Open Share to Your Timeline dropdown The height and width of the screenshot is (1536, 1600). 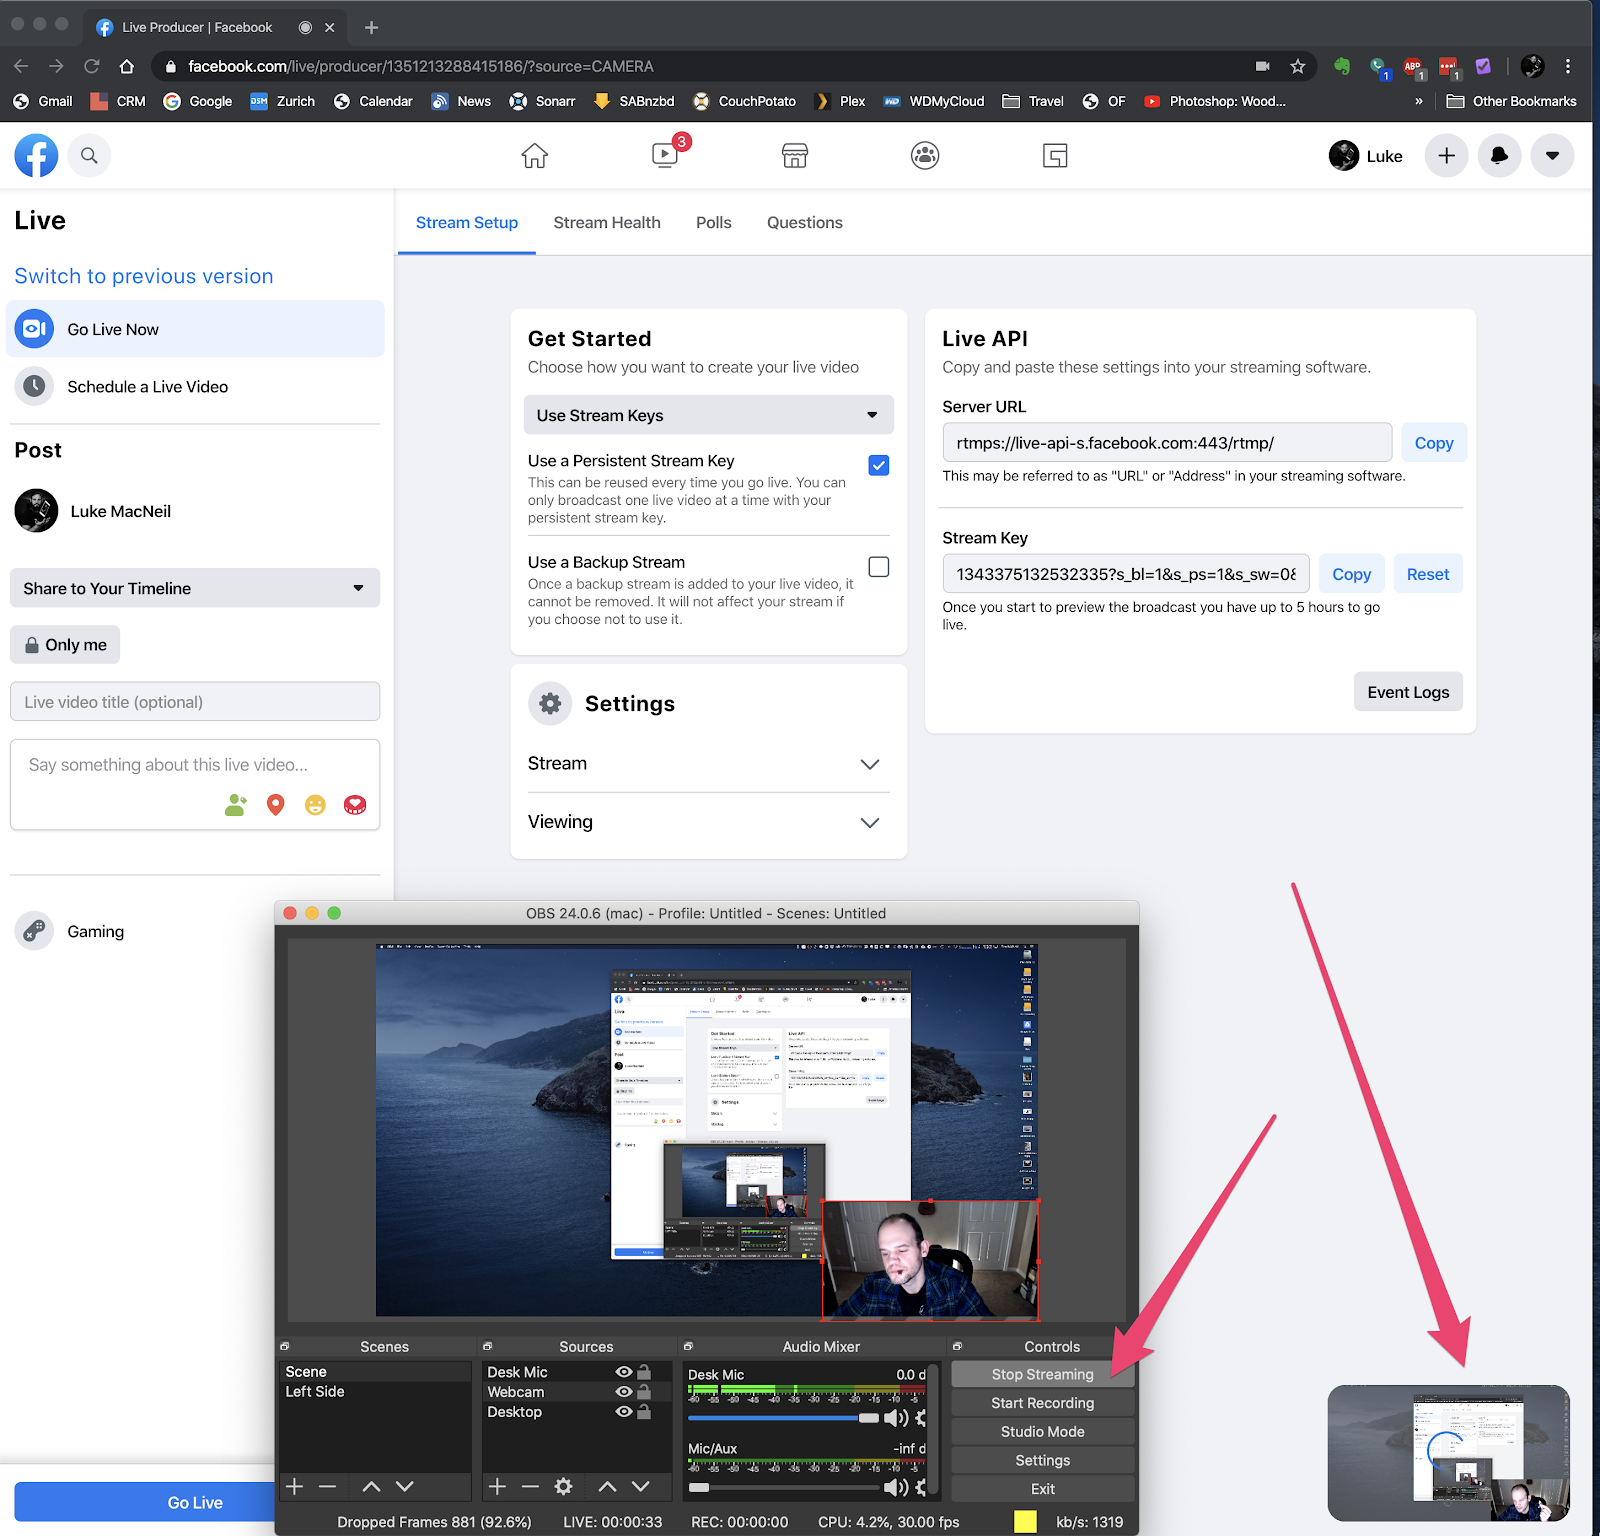click(195, 588)
